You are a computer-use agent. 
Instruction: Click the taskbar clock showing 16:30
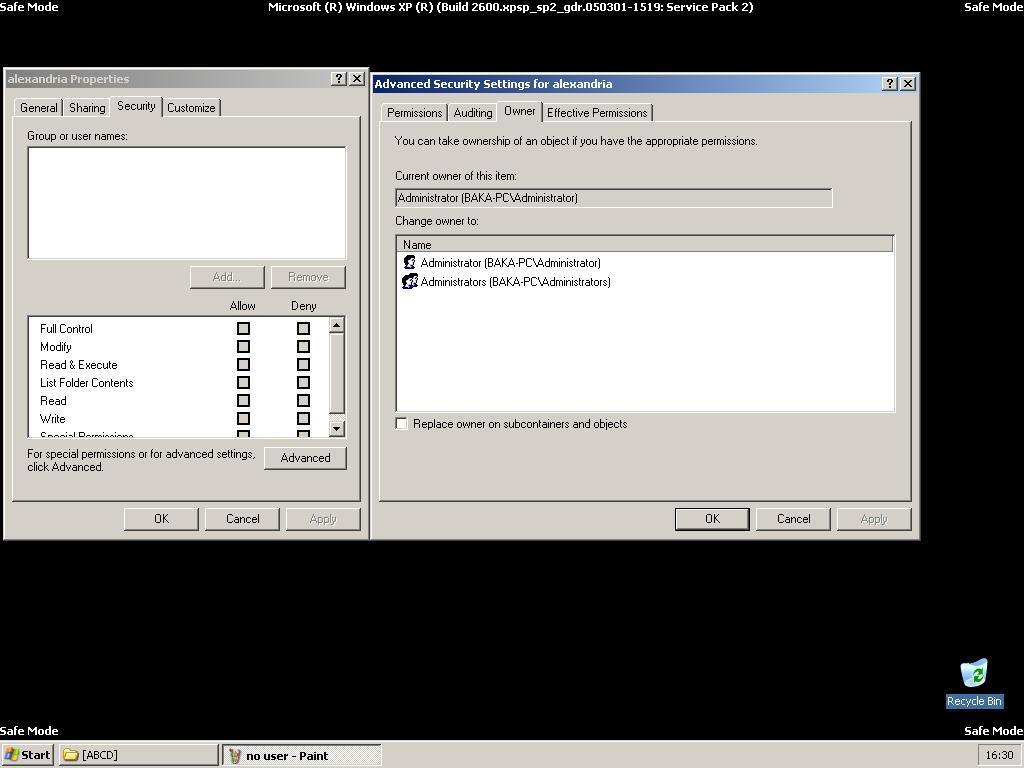coord(999,755)
